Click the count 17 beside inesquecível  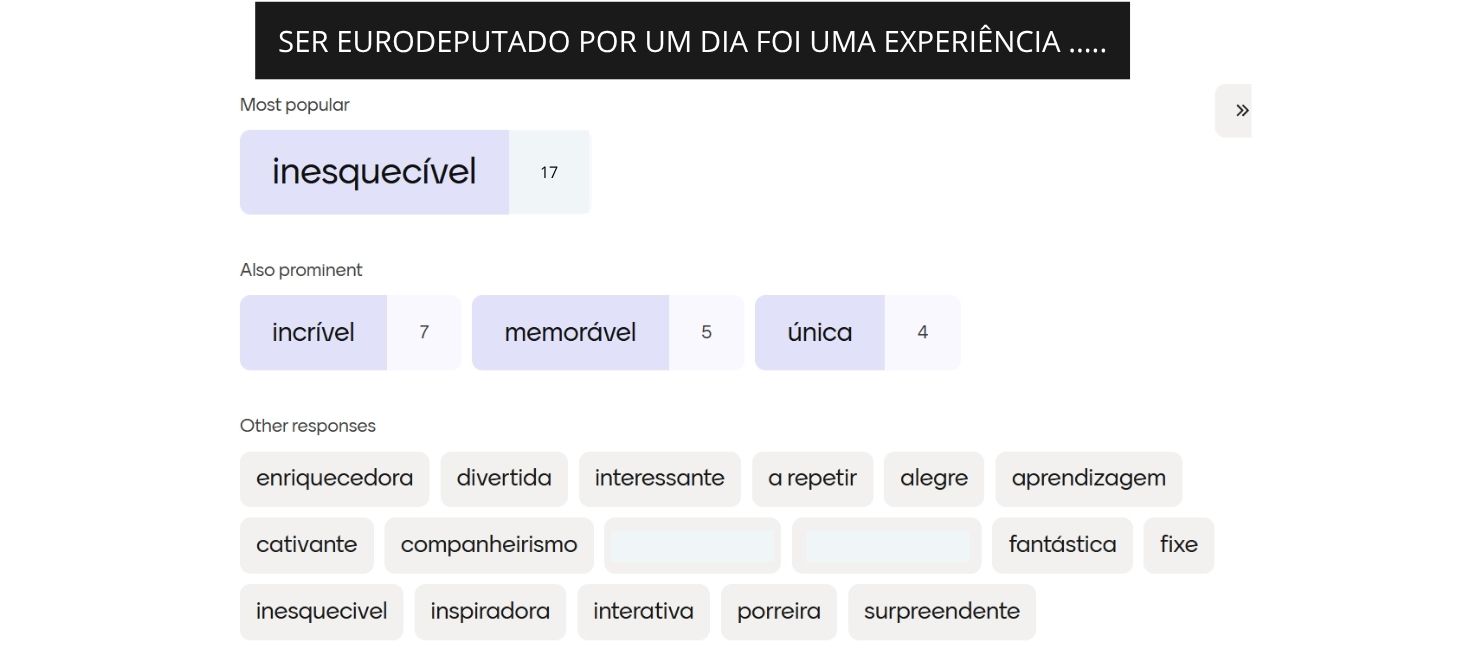tap(549, 172)
